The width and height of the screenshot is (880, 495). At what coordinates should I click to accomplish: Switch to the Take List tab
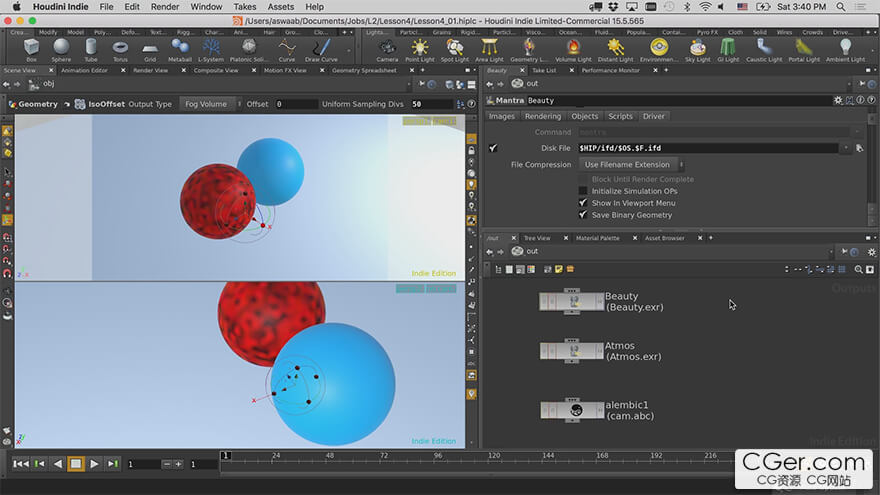point(544,70)
